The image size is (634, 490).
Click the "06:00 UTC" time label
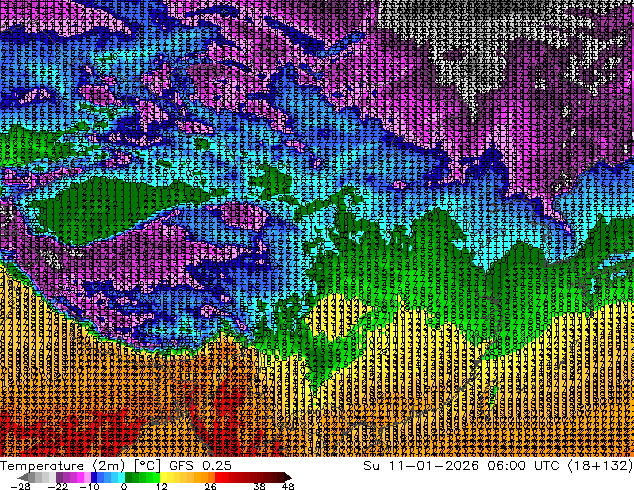(x=524, y=466)
